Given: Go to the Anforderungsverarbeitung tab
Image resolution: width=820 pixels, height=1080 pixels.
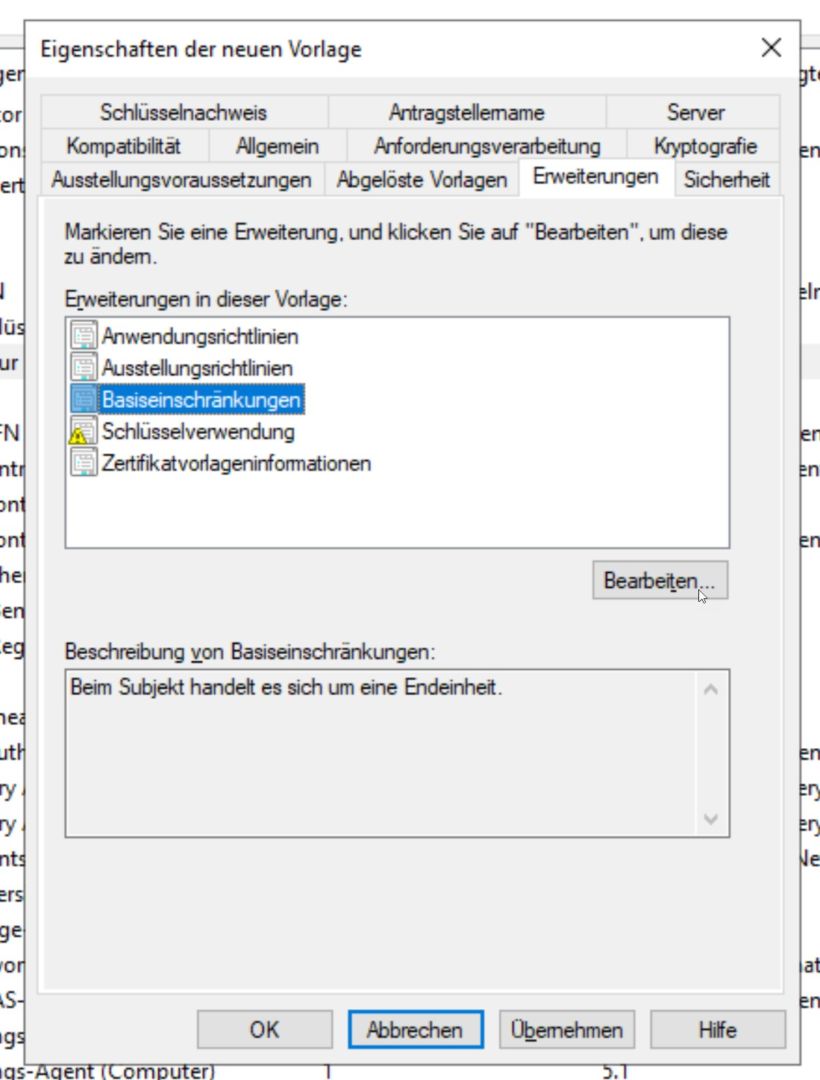Looking at the screenshot, I should [x=487, y=146].
